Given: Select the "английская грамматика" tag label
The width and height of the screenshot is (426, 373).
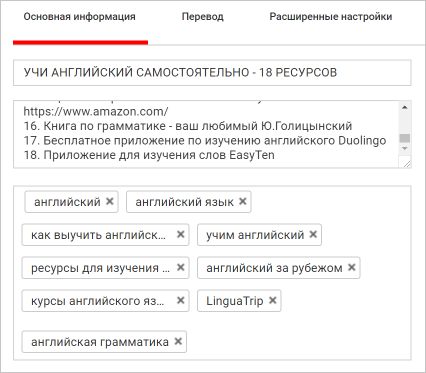Looking at the screenshot, I should tap(100, 342).
